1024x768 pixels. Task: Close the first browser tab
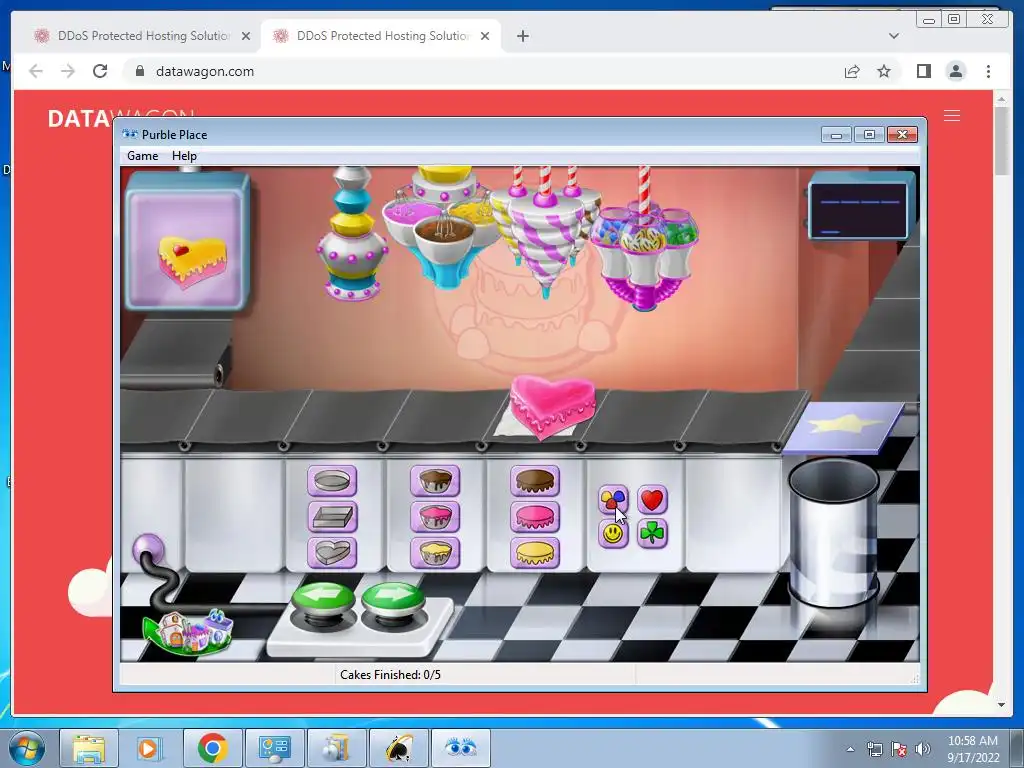click(246, 36)
